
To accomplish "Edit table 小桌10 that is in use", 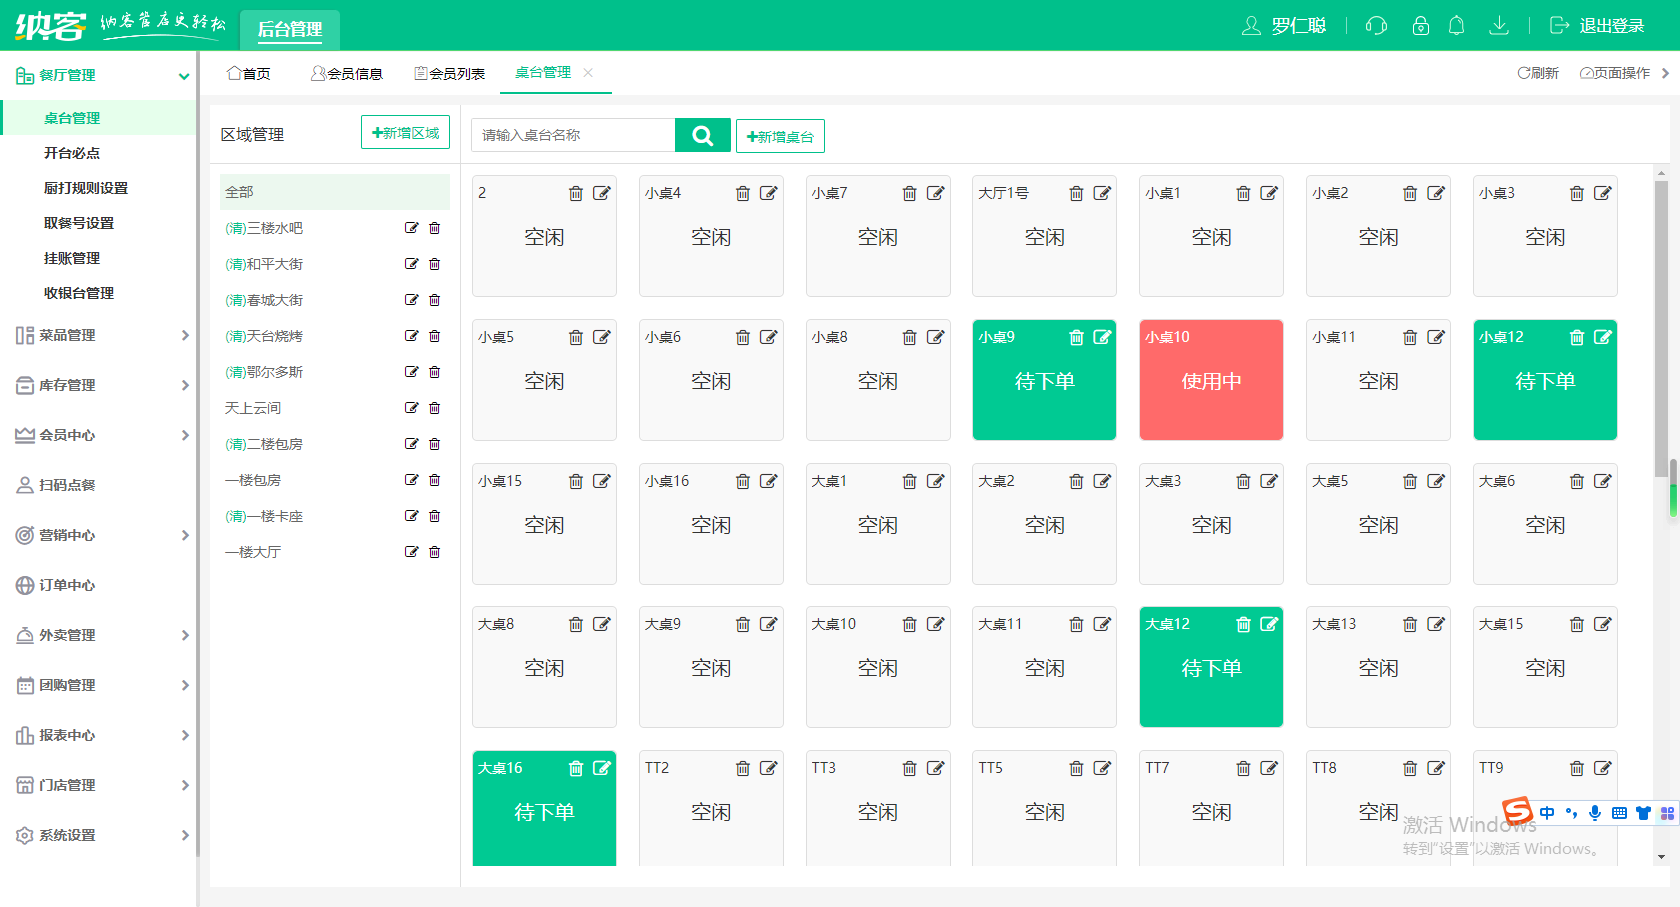I will tap(1268, 338).
